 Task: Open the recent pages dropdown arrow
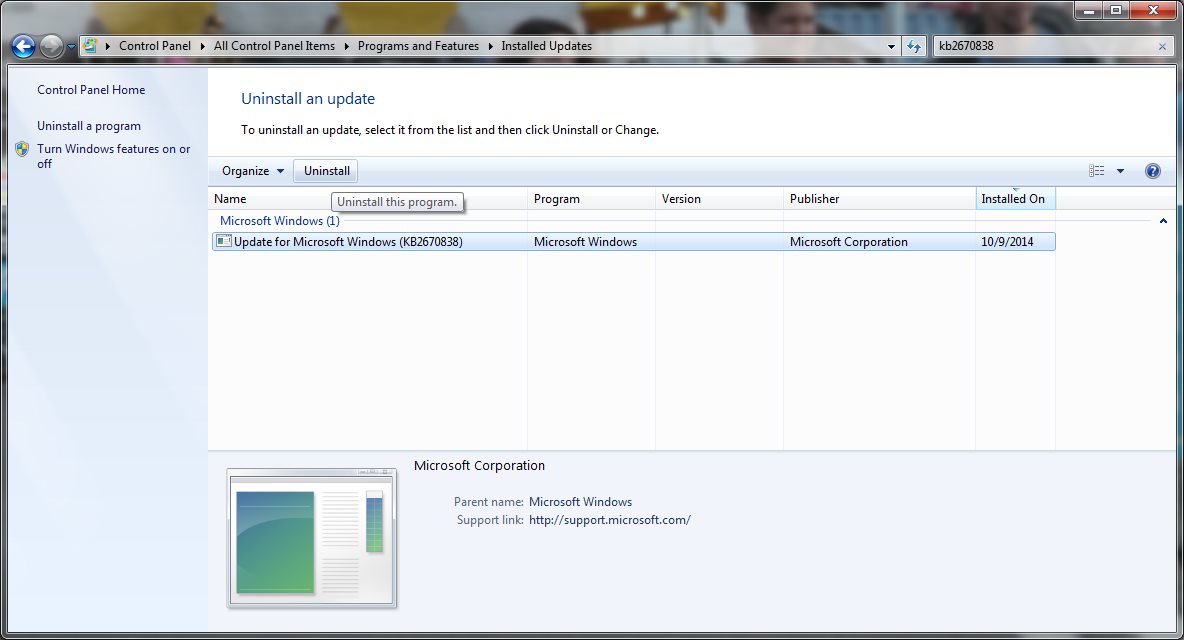pos(71,47)
